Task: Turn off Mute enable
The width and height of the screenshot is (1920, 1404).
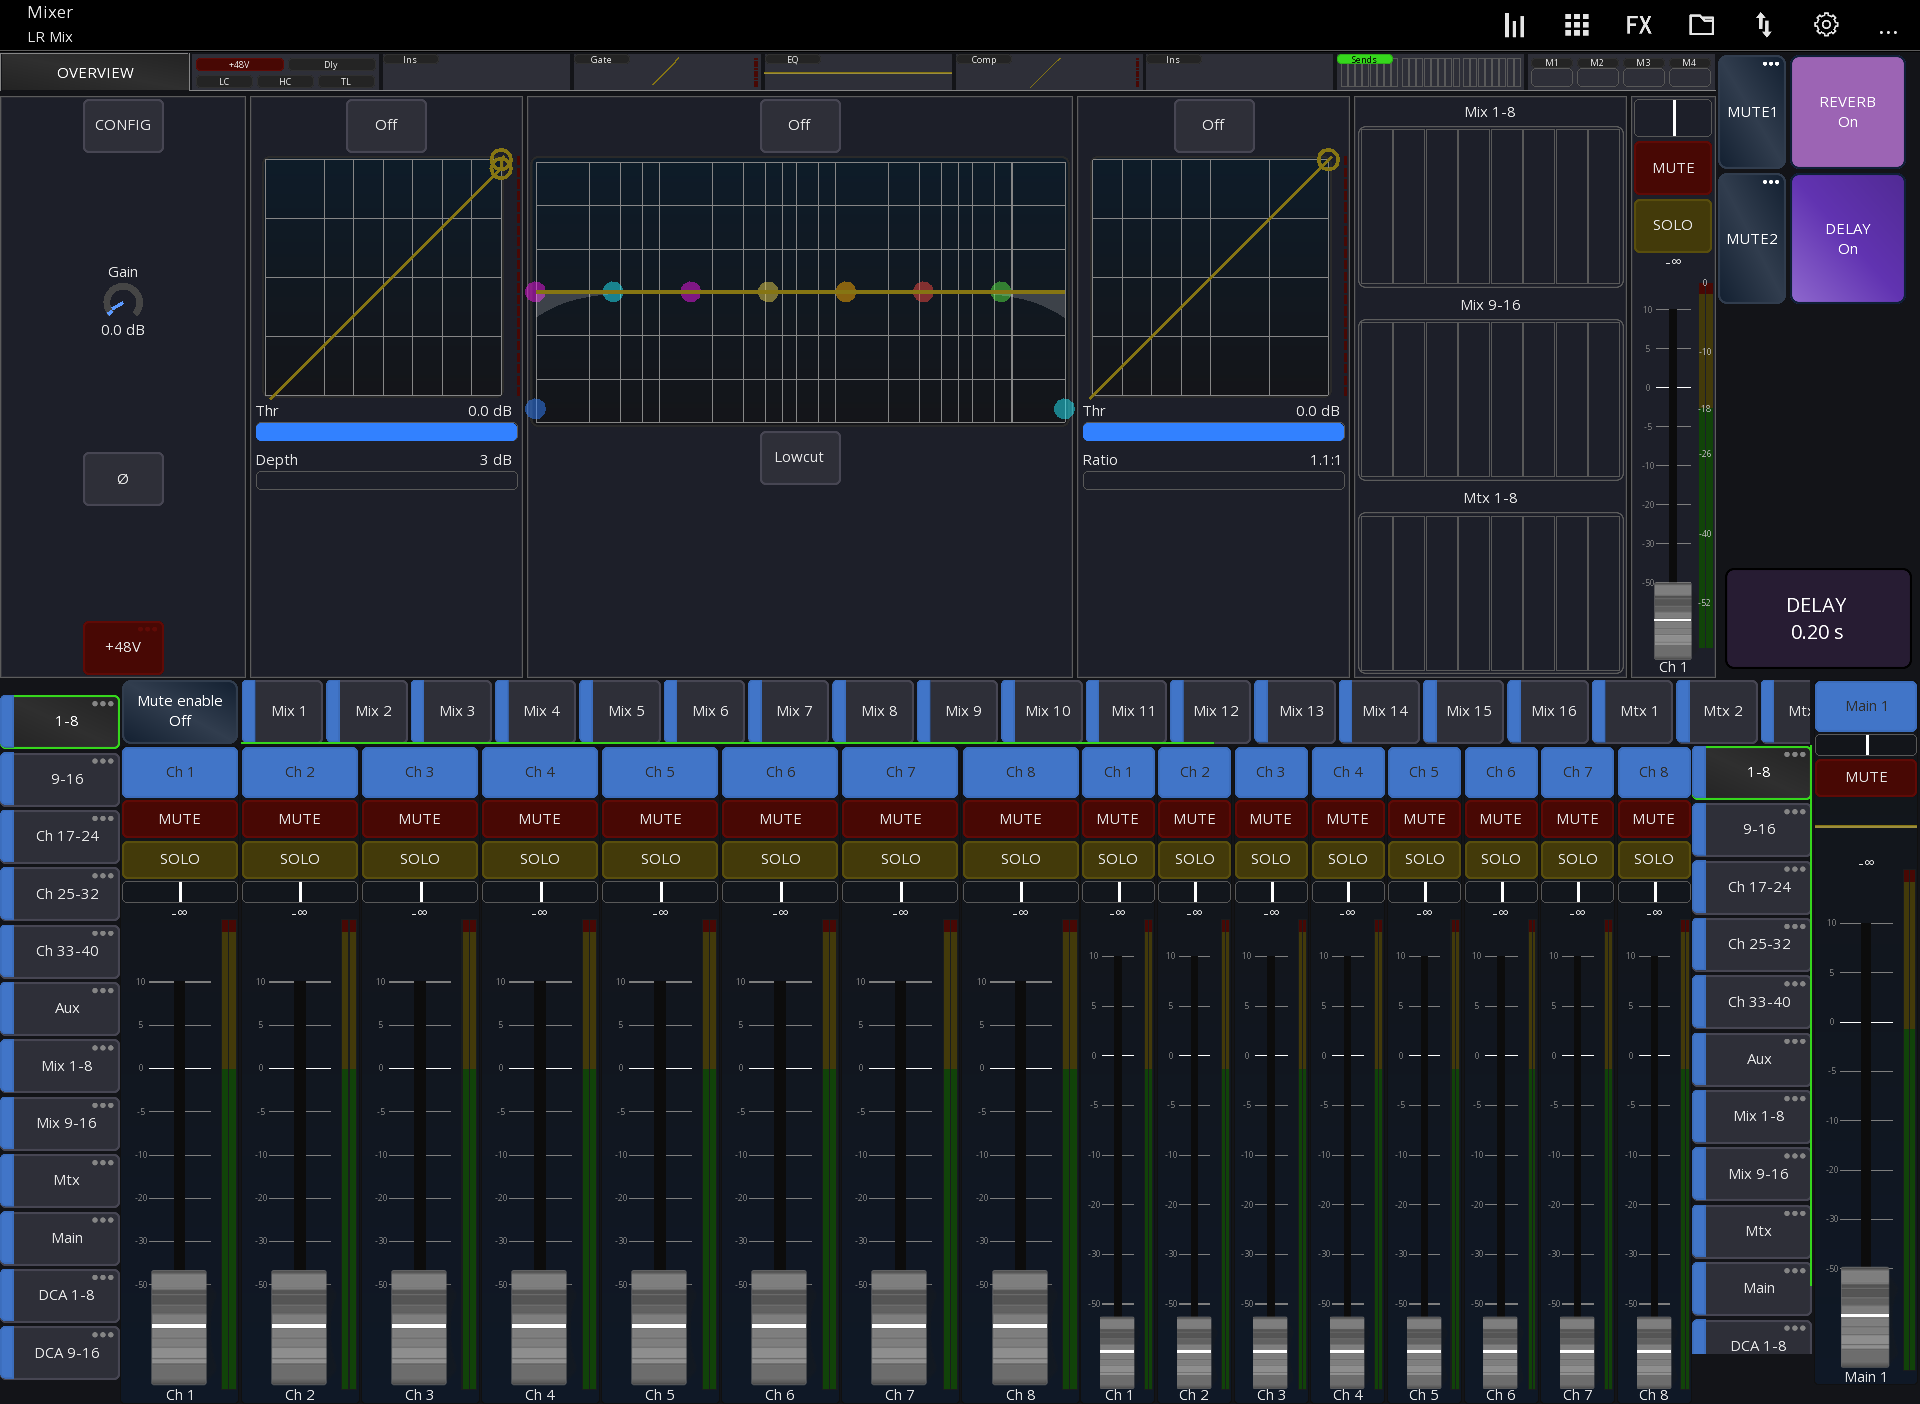Action: pos(179,711)
